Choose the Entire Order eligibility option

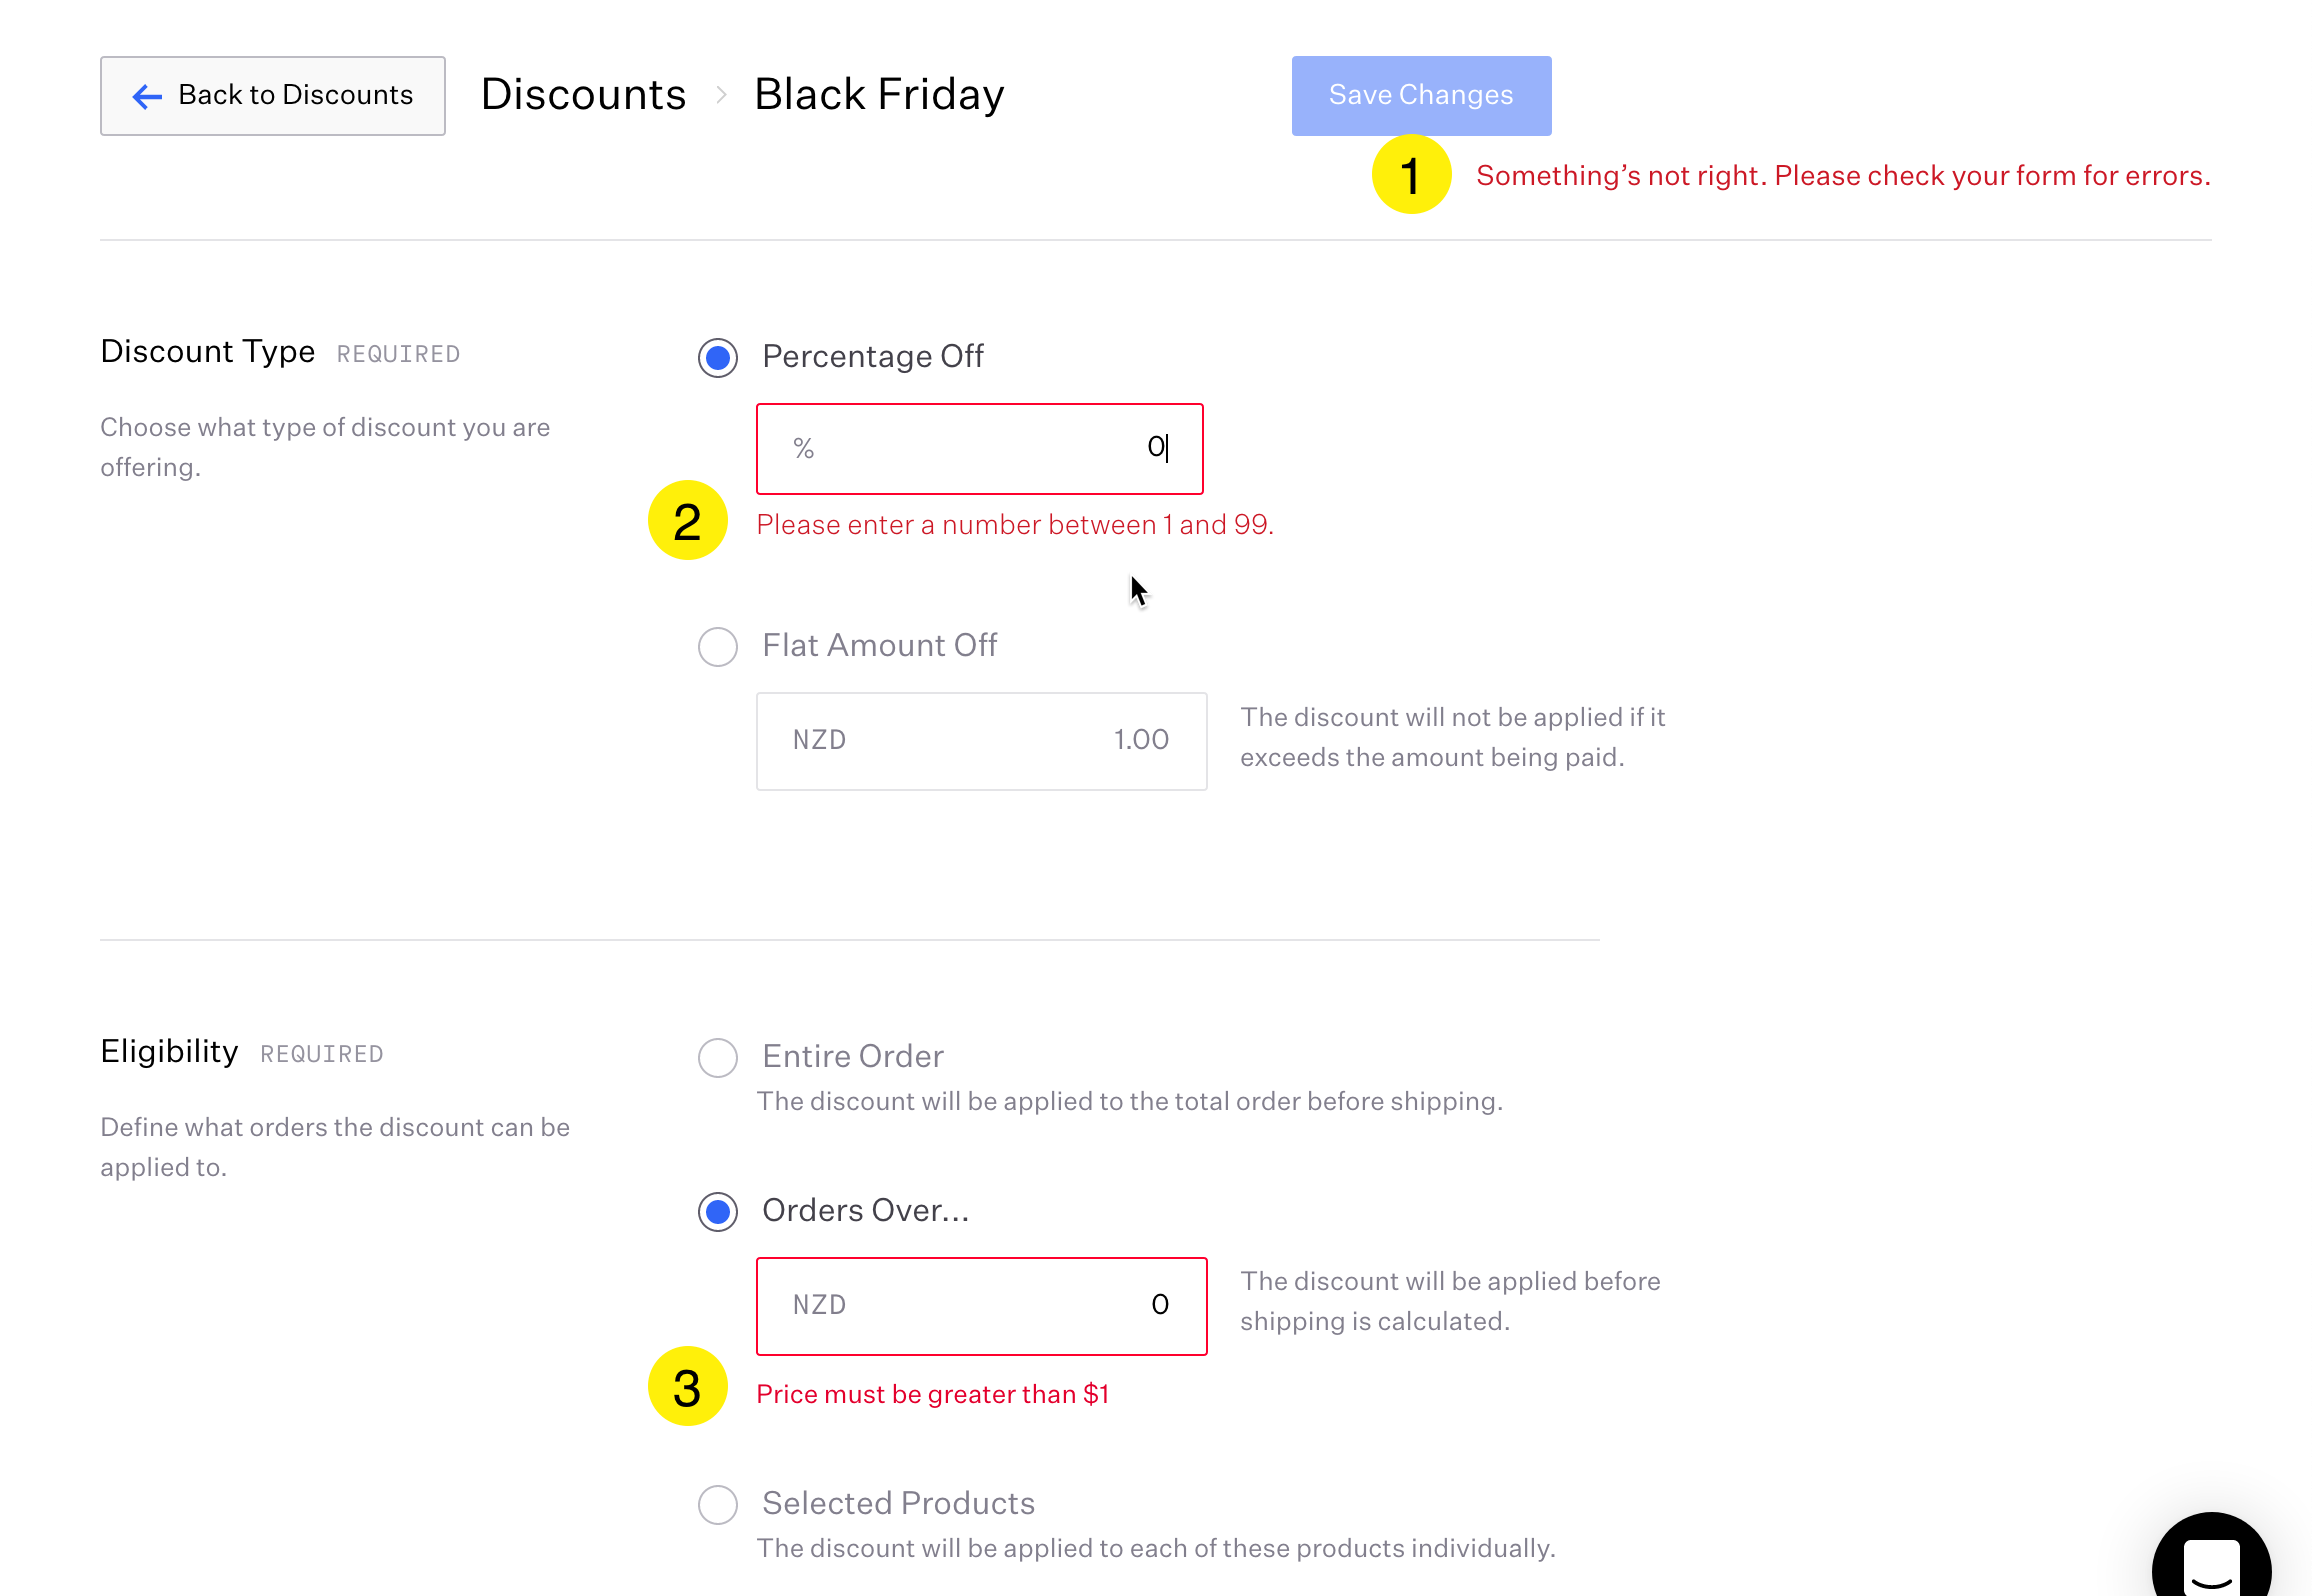click(718, 1057)
